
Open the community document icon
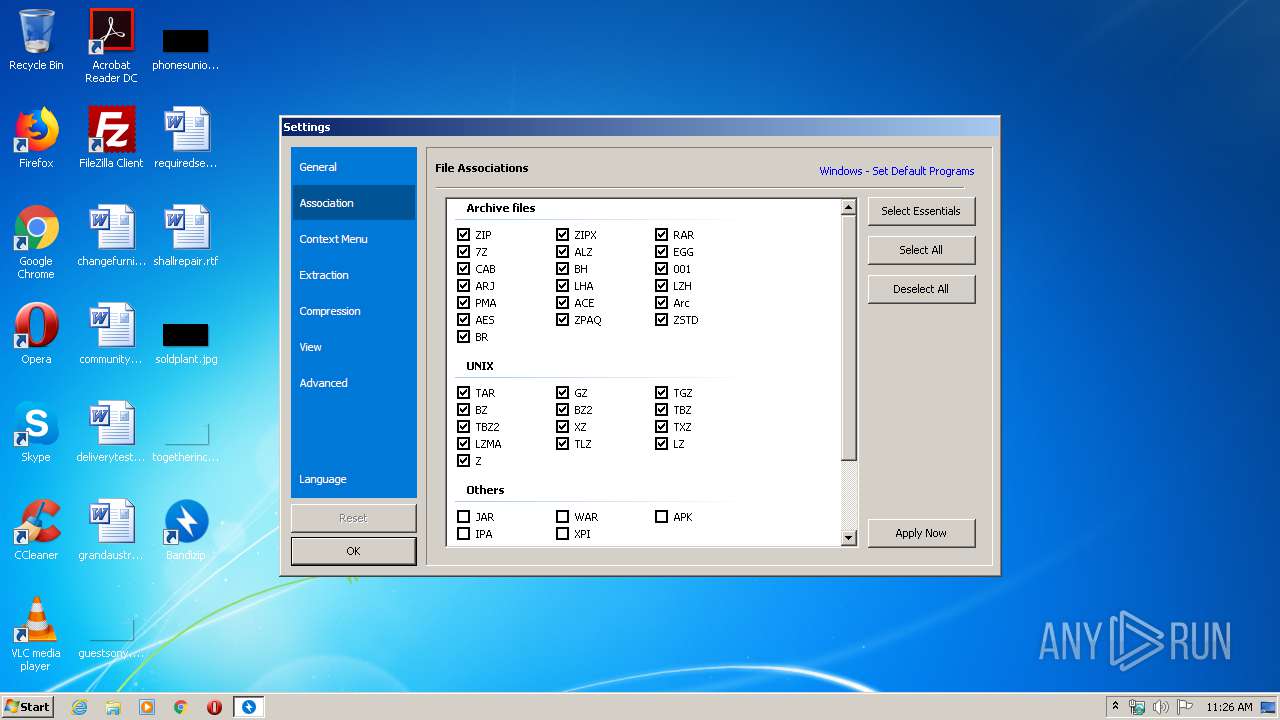click(x=111, y=334)
